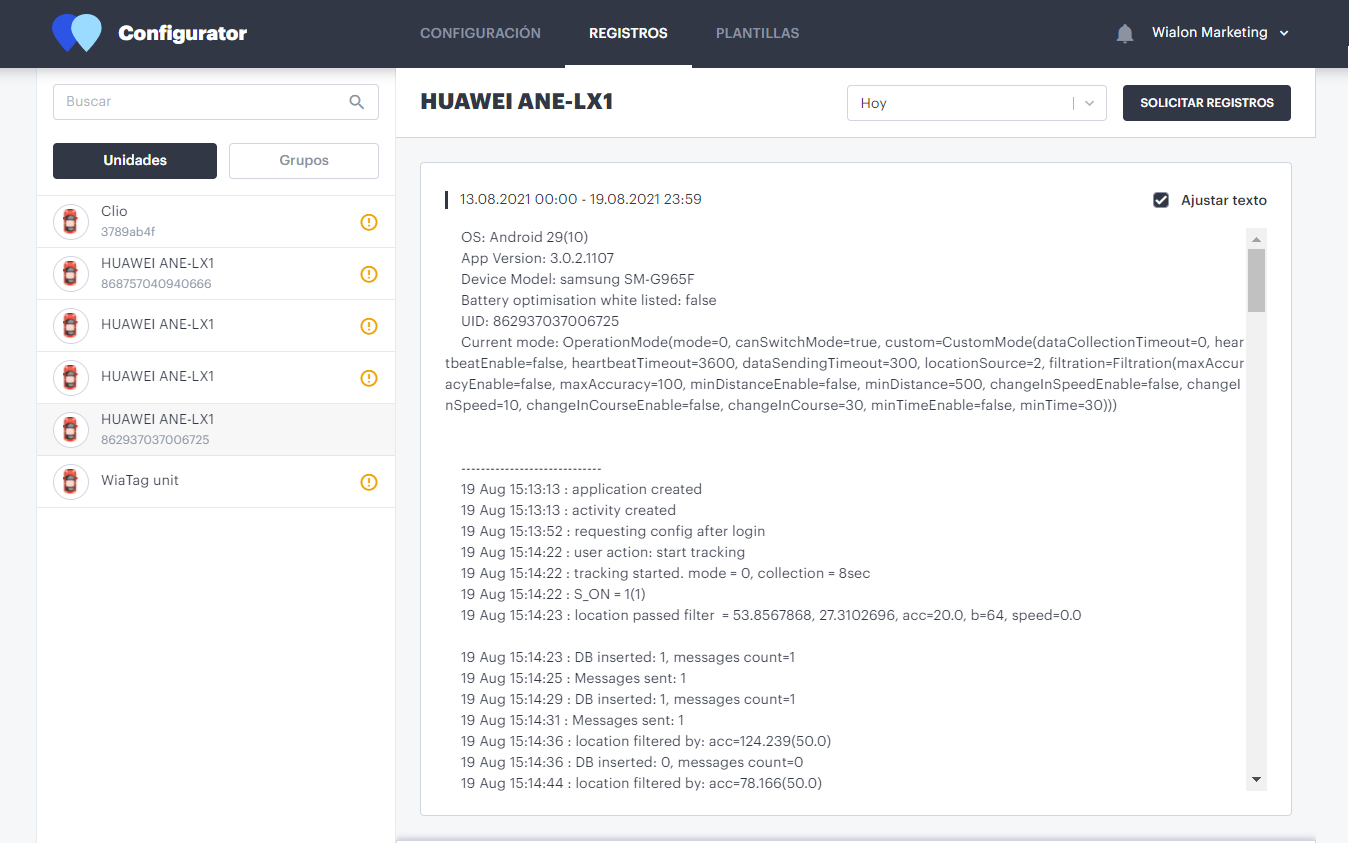
Task: Click 'acc=124.239(50.0)' filtered entry
Action: pyautogui.click(x=646, y=741)
